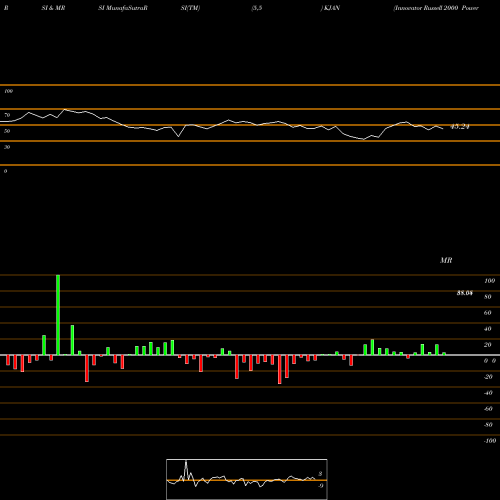Click the longest red MR histogram bar
This screenshot has height=500, width=500.
[x=280, y=370]
